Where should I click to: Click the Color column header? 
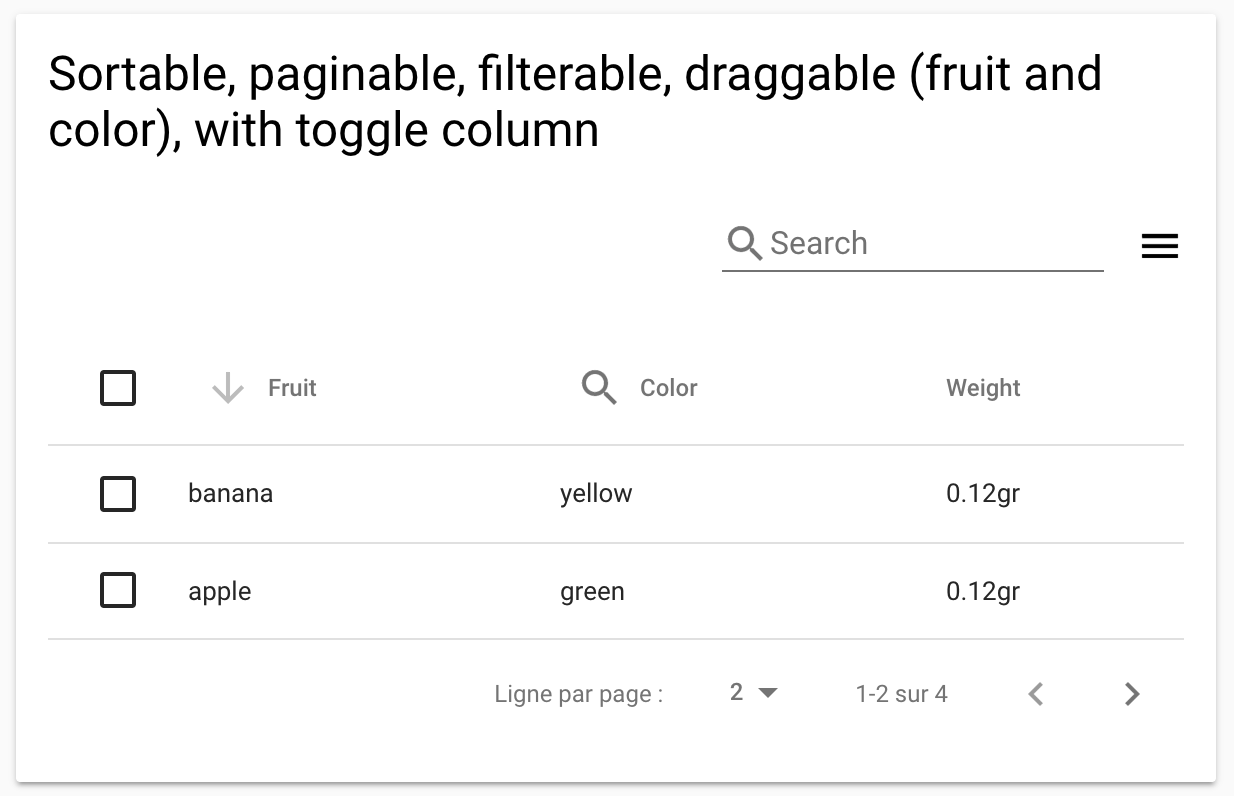pyautogui.click(x=668, y=388)
